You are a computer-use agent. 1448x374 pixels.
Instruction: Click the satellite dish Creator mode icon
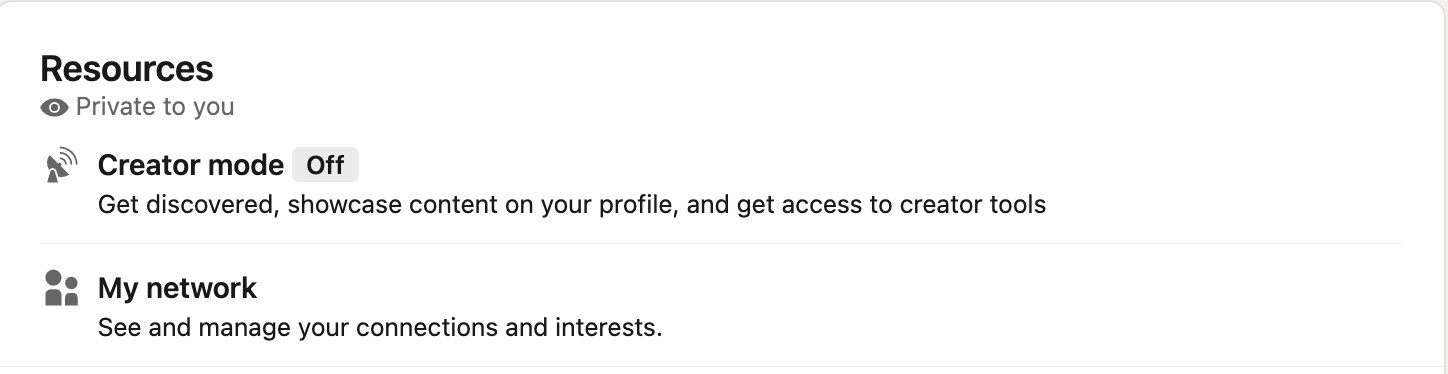tap(61, 165)
